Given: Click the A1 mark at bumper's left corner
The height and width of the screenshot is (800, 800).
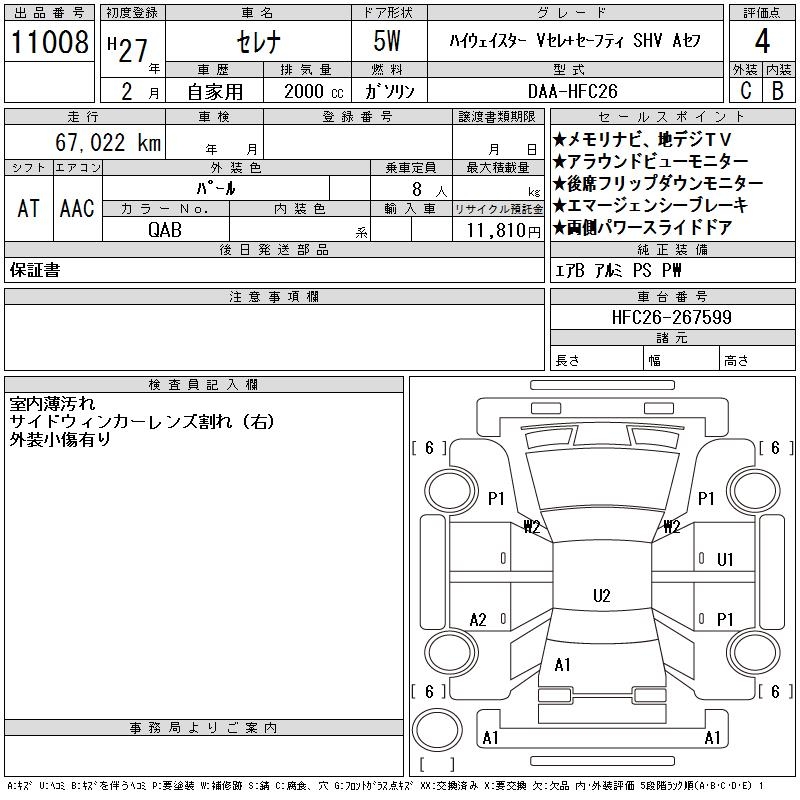Looking at the screenshot, I should tap(490, 737).
